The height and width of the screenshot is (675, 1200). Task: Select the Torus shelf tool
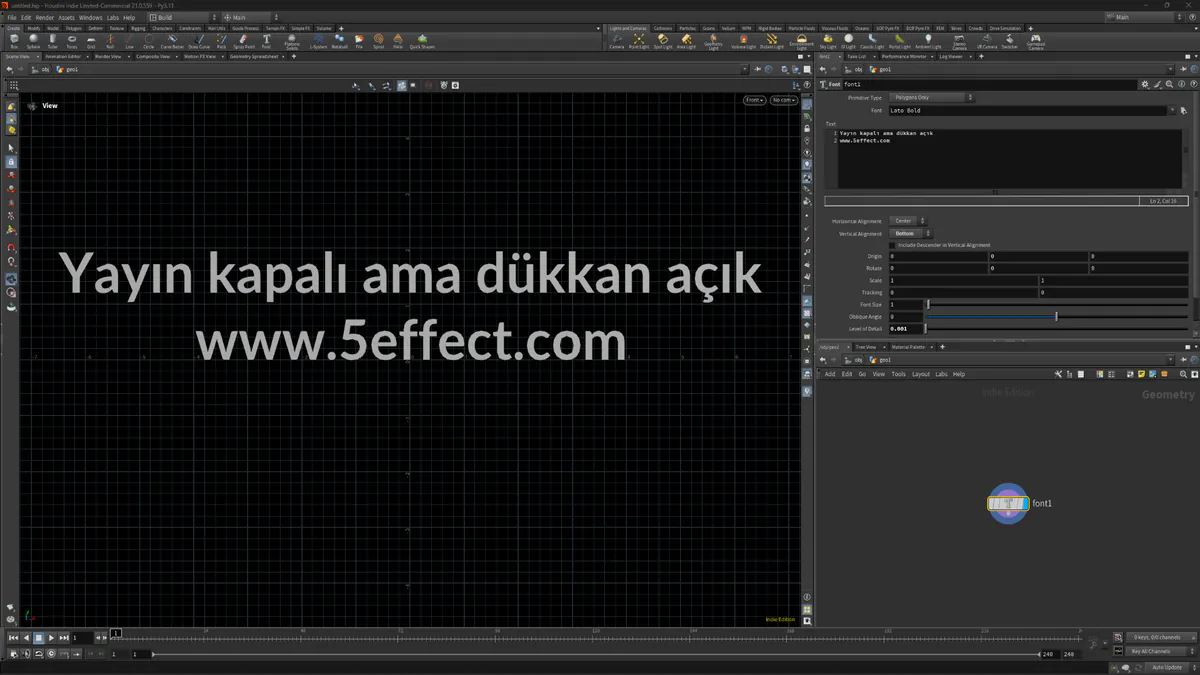click(71, 41)
